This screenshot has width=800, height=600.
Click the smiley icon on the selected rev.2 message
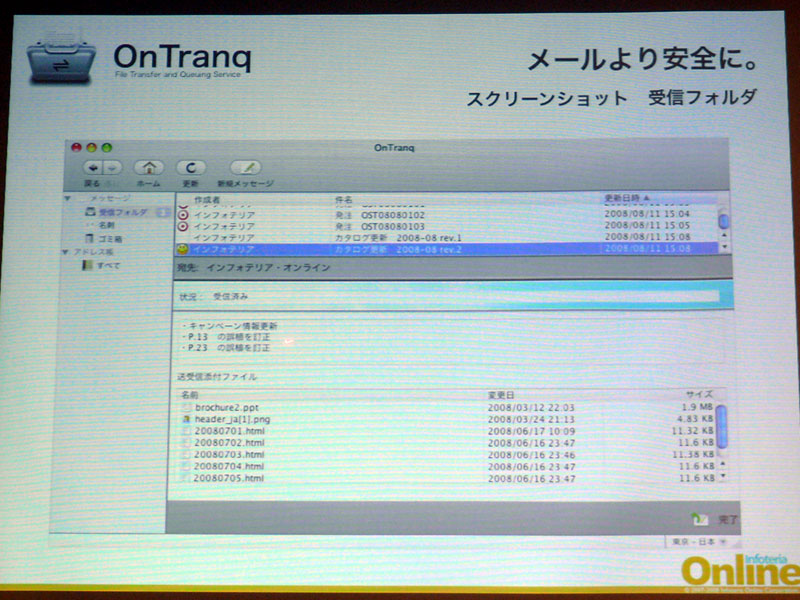(x=182, y=249)
